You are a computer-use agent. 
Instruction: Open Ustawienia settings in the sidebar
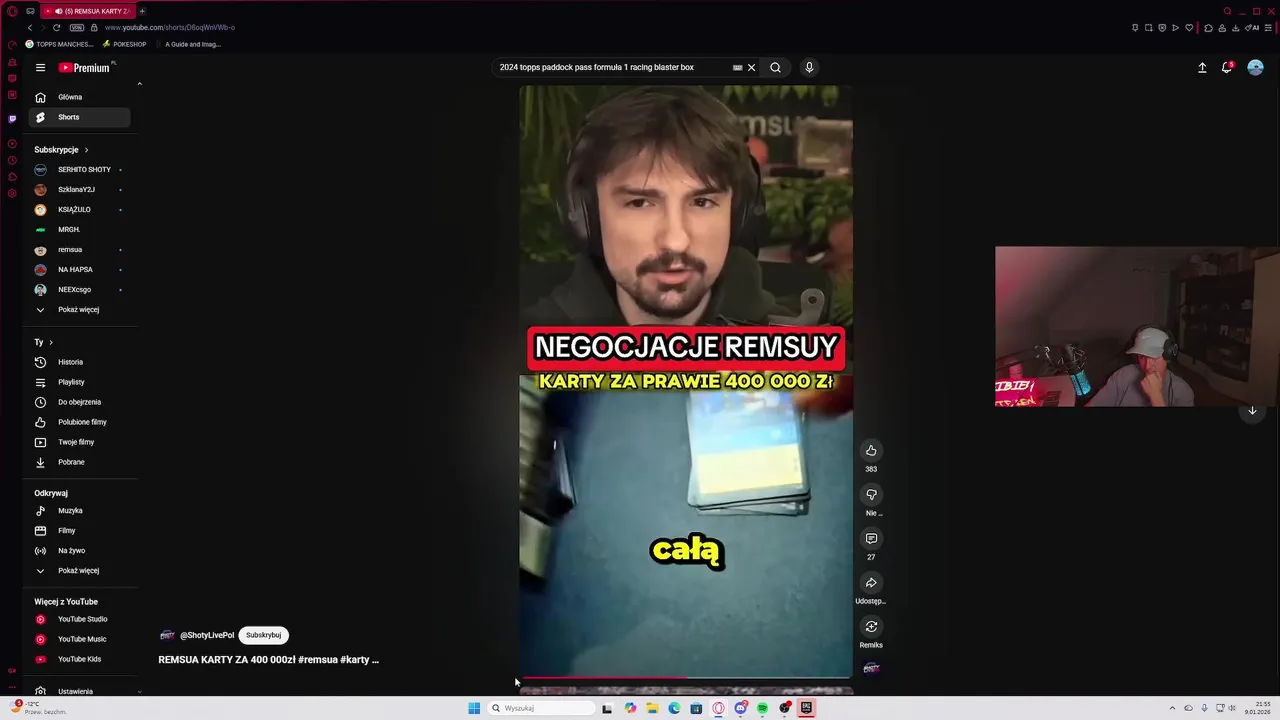tap(80, 691)
